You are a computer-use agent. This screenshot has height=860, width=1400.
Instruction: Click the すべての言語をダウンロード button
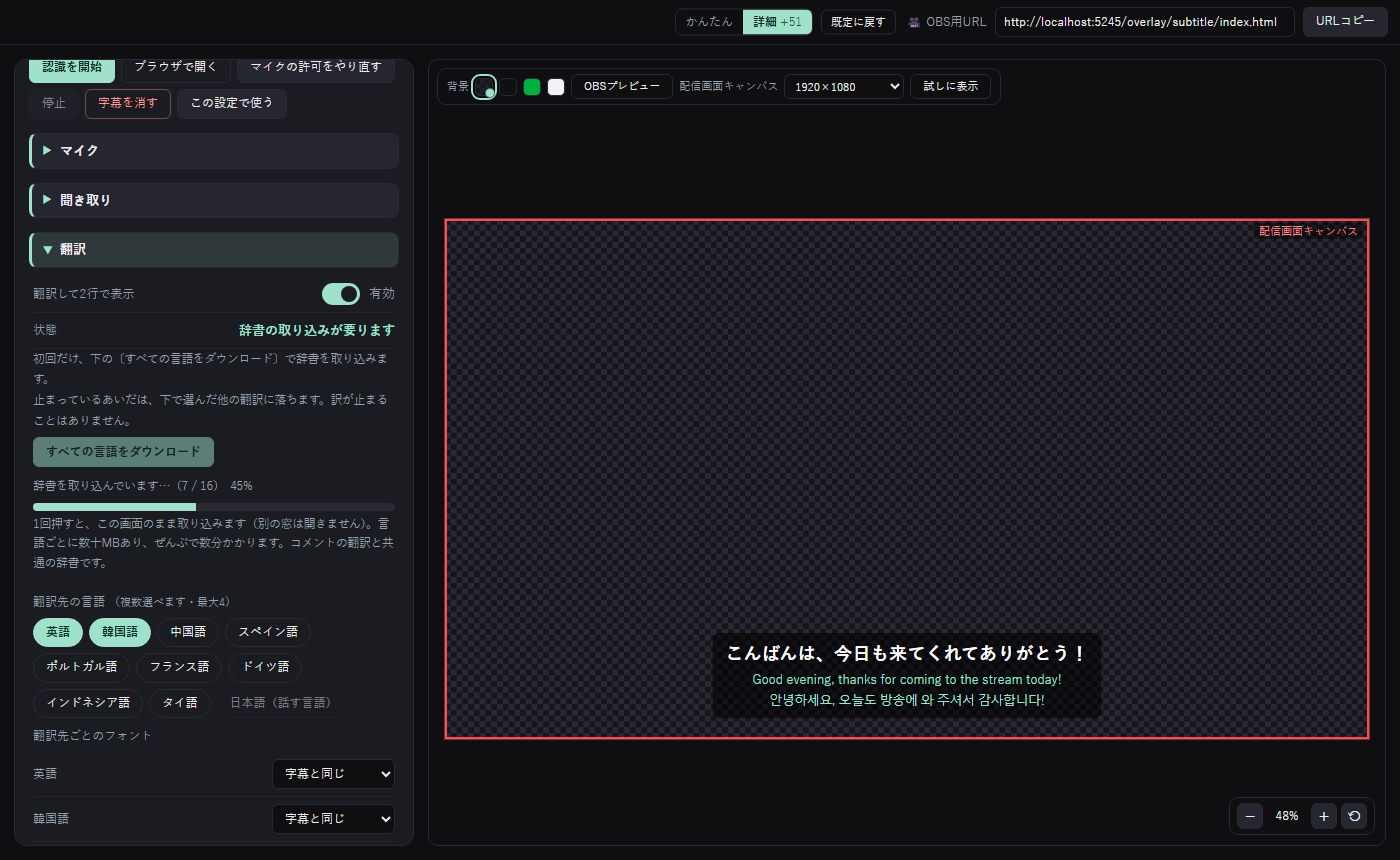124,452
